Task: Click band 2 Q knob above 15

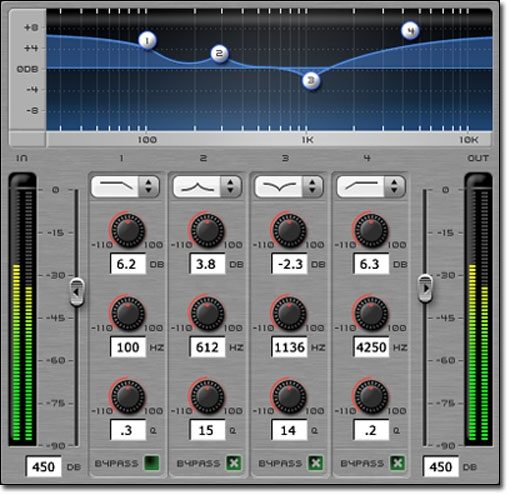Action: coord(207,397)
